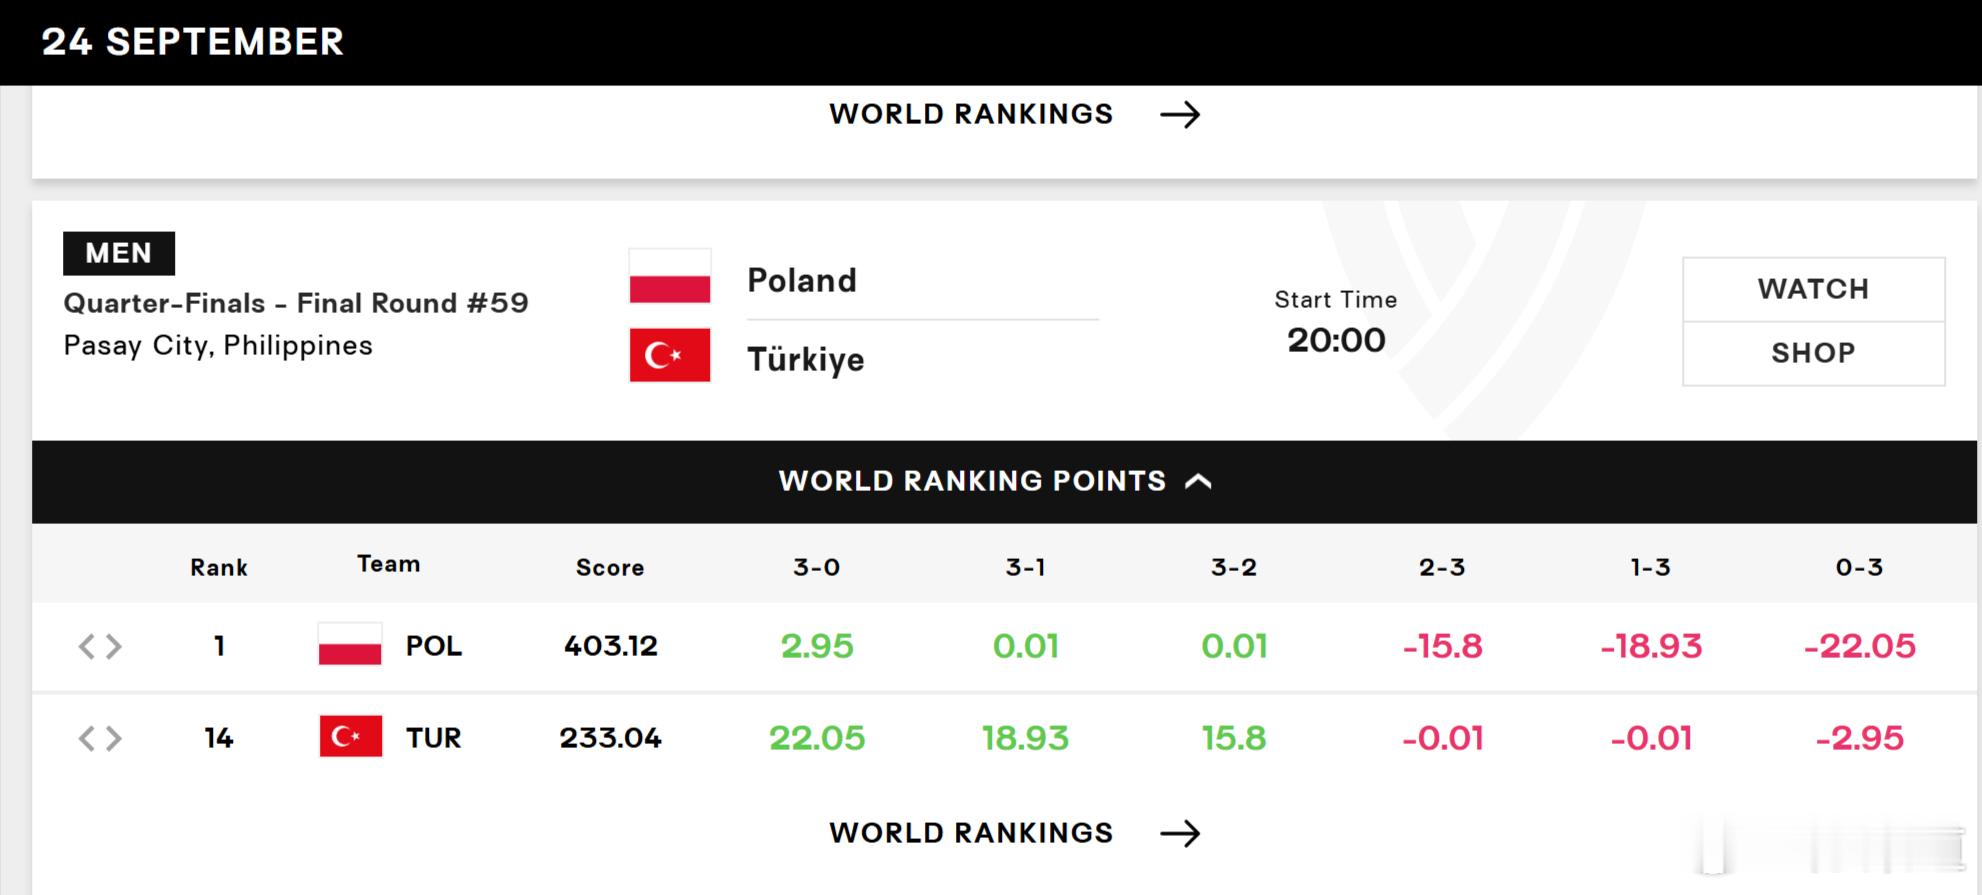
Task: Collapse World Ranking Points chevron
Action: [x=1198, y=481]
